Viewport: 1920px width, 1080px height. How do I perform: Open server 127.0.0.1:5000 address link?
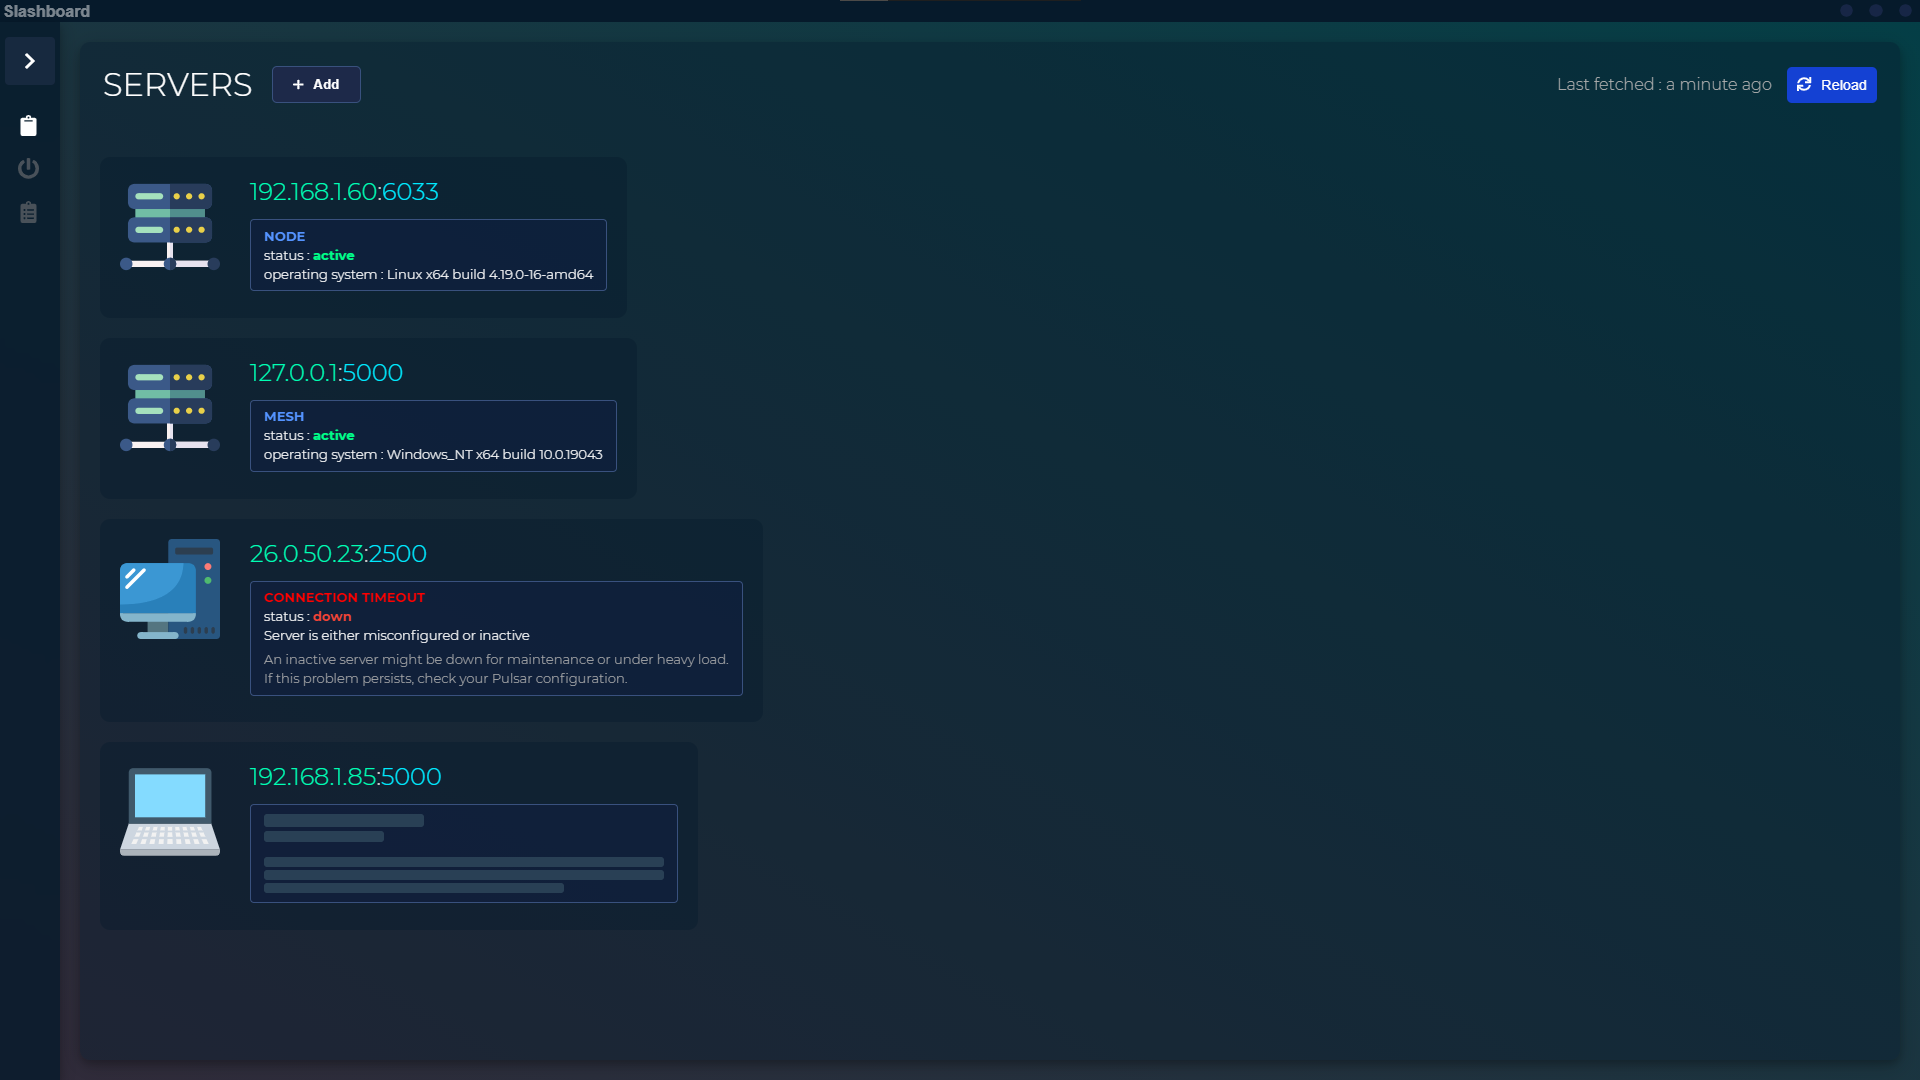pos(325,373)
